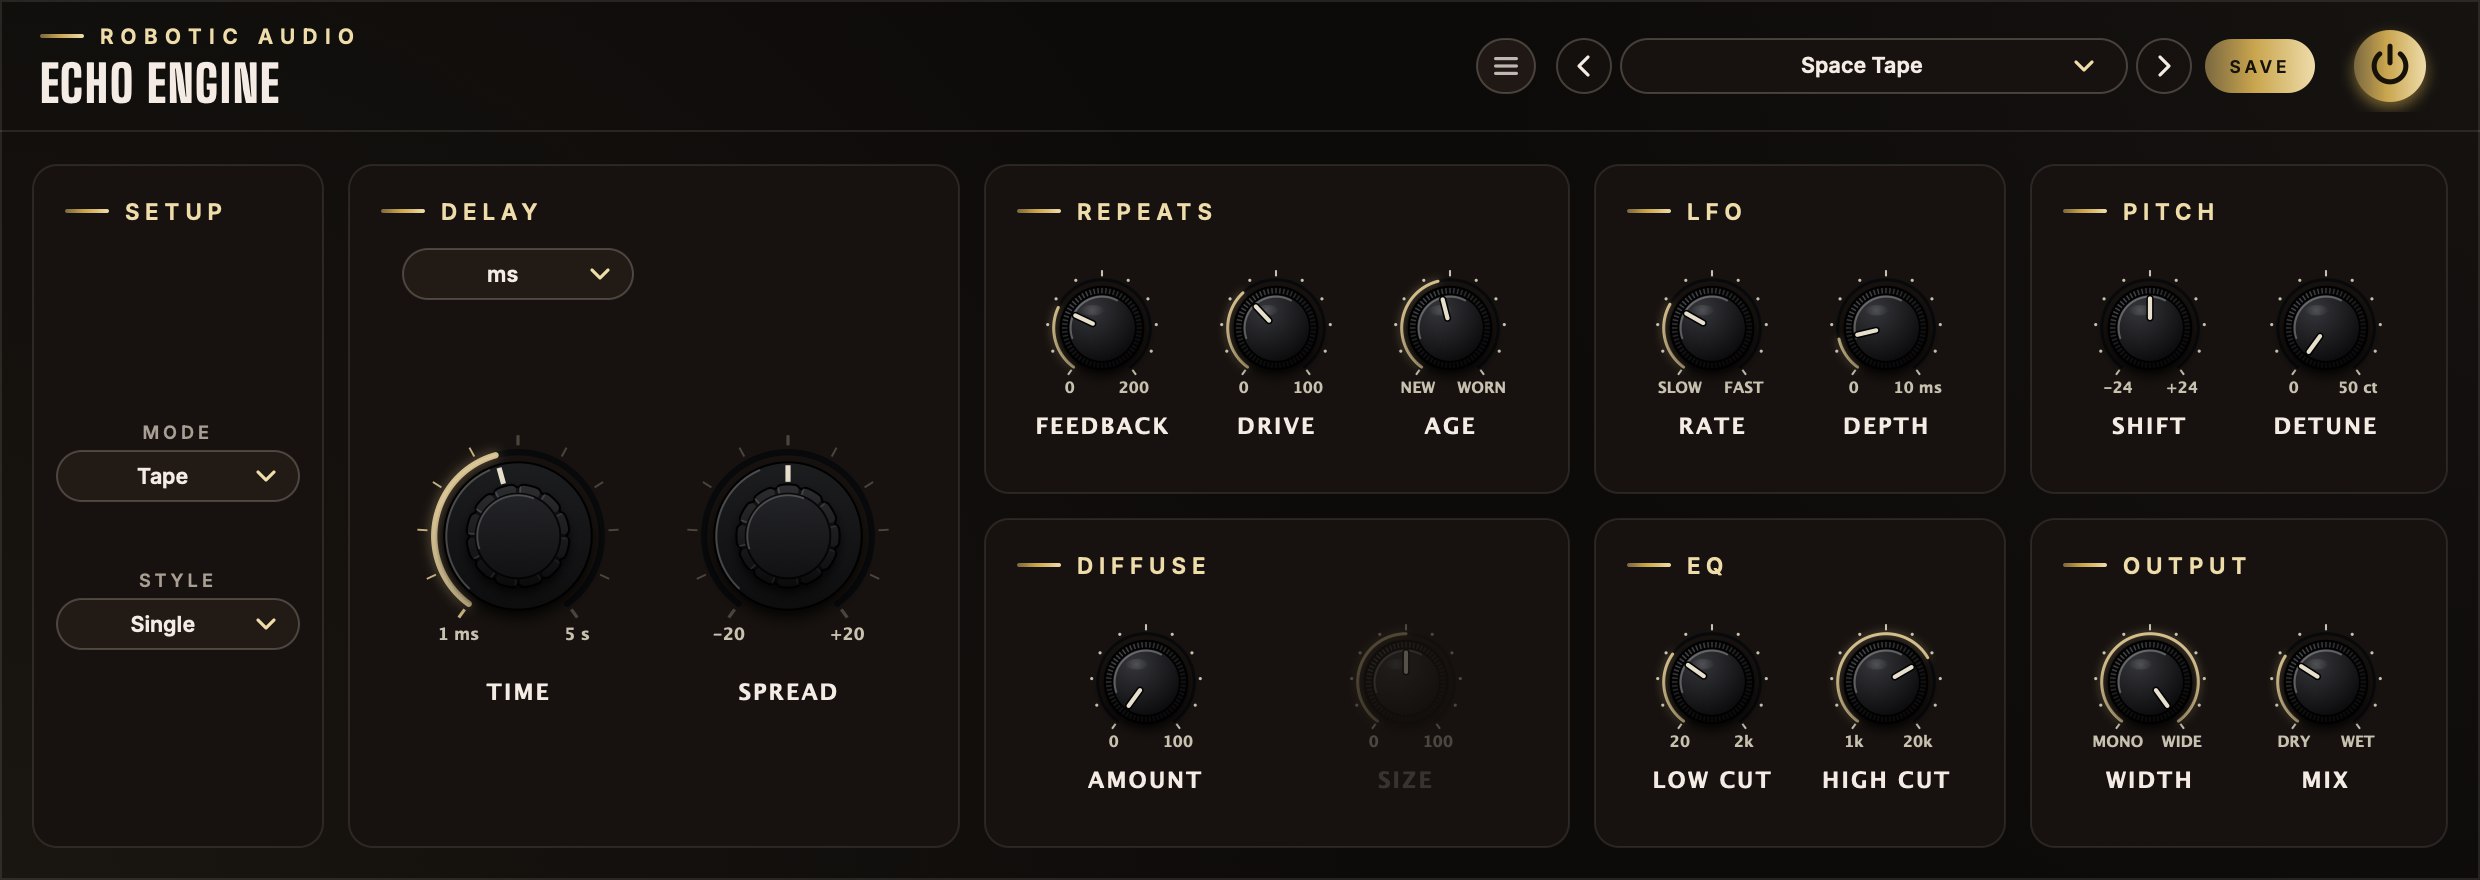Click the "HIGH CUT" label text

click(1886, 780)
